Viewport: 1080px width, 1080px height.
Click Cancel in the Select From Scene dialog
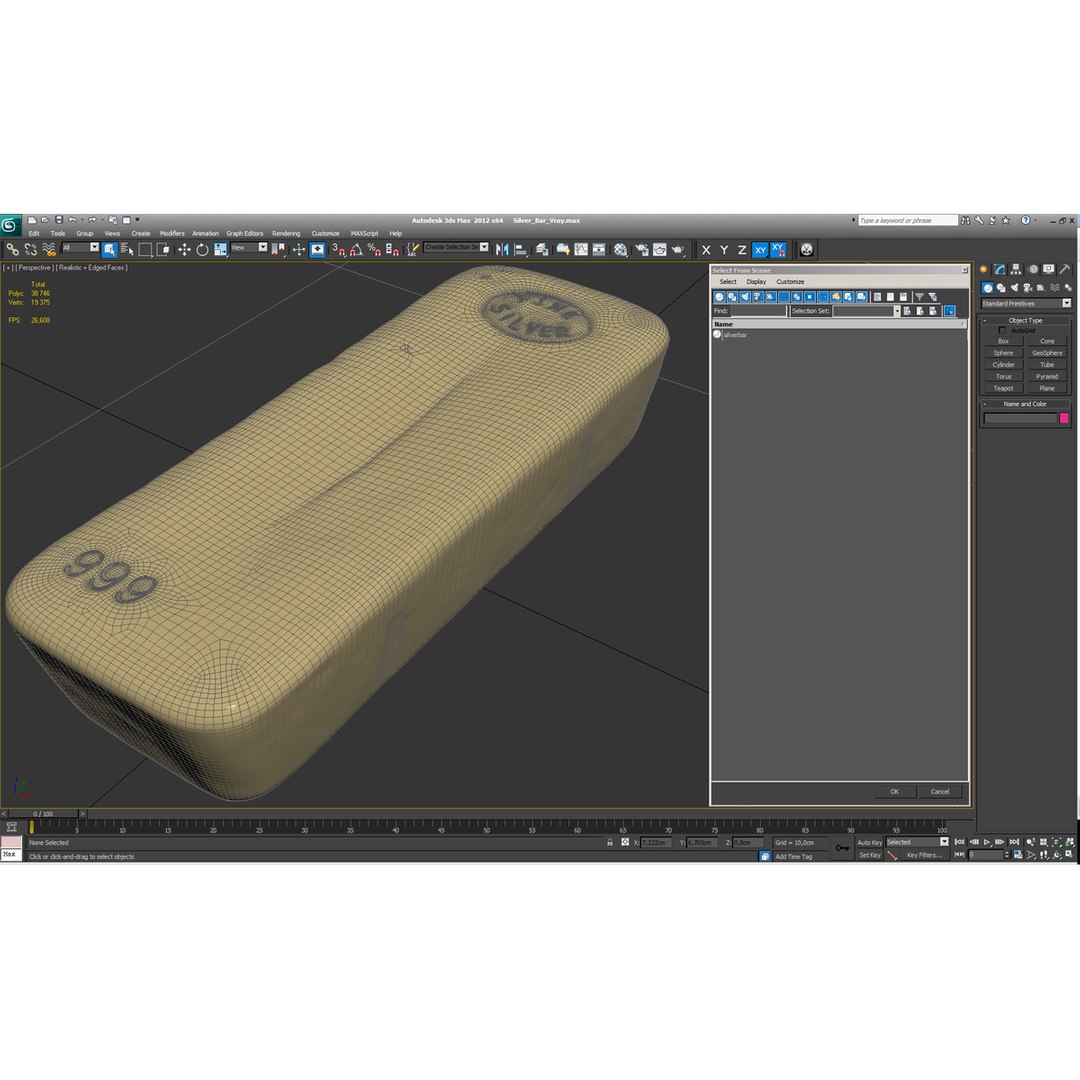click(940, 791)
